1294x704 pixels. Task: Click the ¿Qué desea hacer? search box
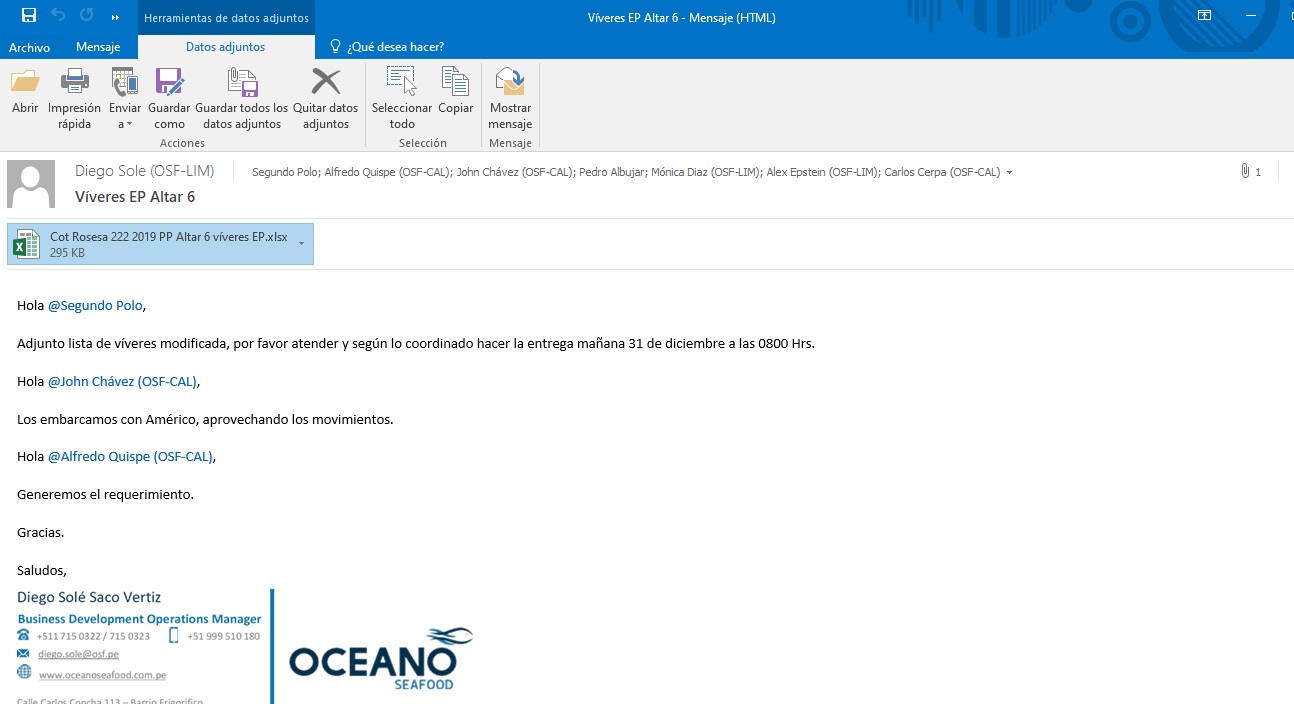pyautogui.click(x=395, y=47)
